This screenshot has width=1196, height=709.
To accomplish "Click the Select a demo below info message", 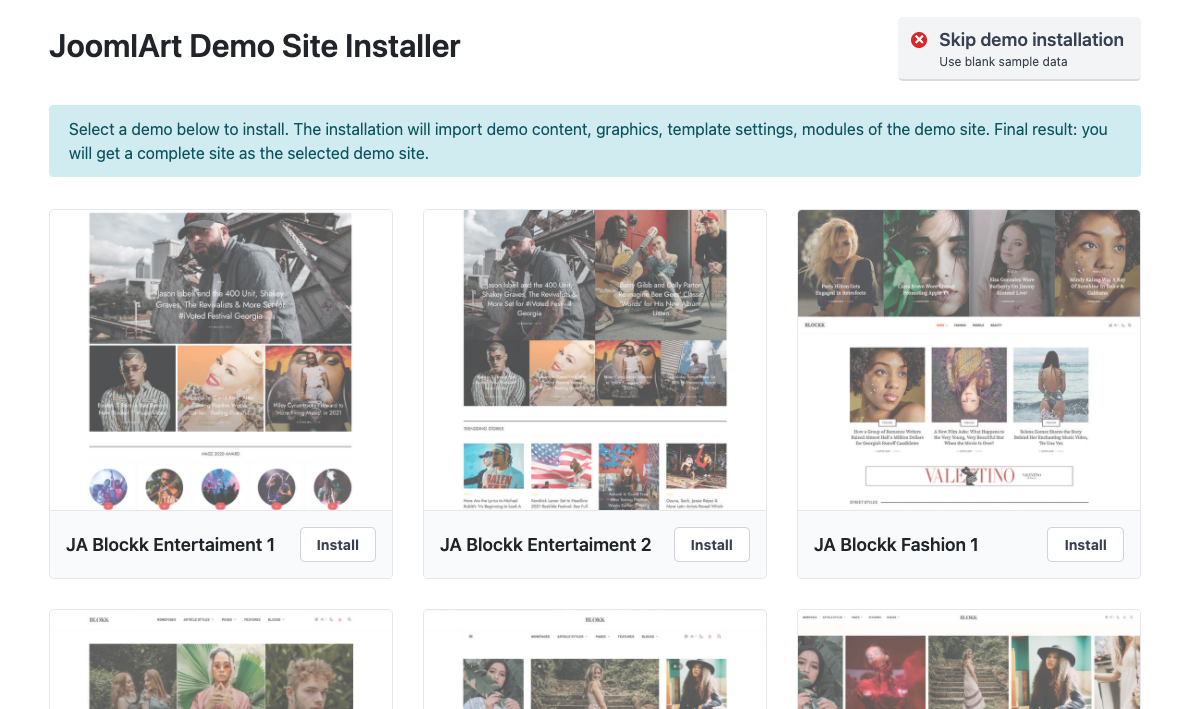I will coord(595,141).
